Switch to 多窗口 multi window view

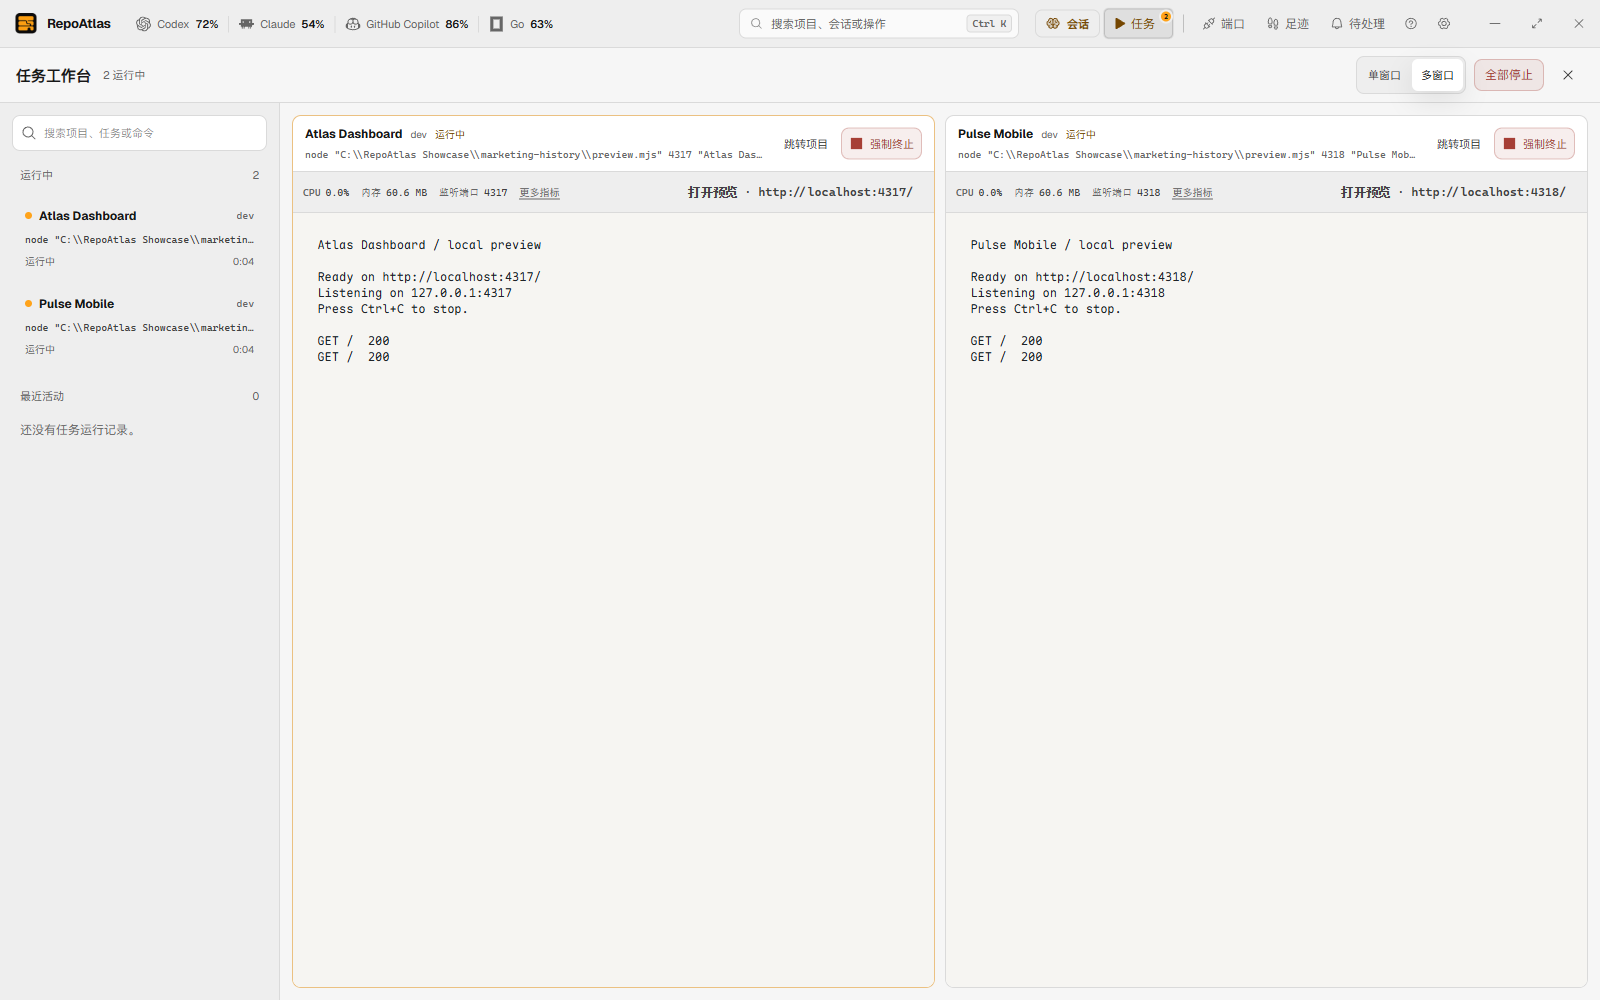(1437, 75)
